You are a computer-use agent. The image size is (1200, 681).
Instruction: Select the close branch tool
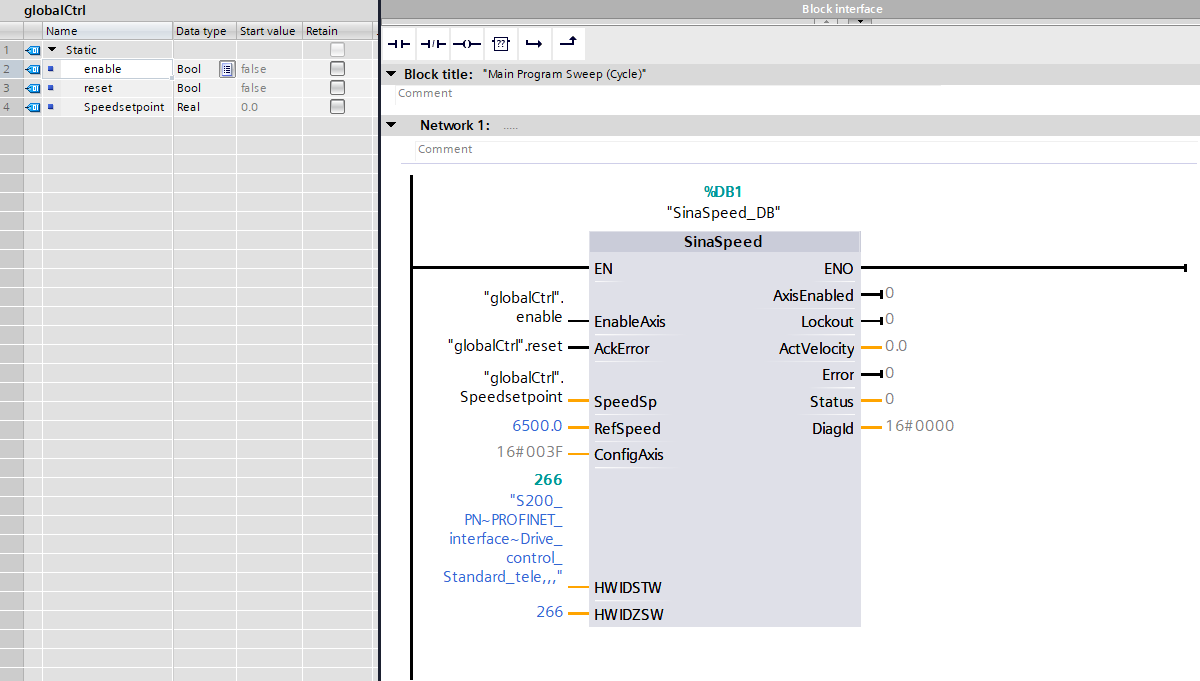tap(568, 43)
